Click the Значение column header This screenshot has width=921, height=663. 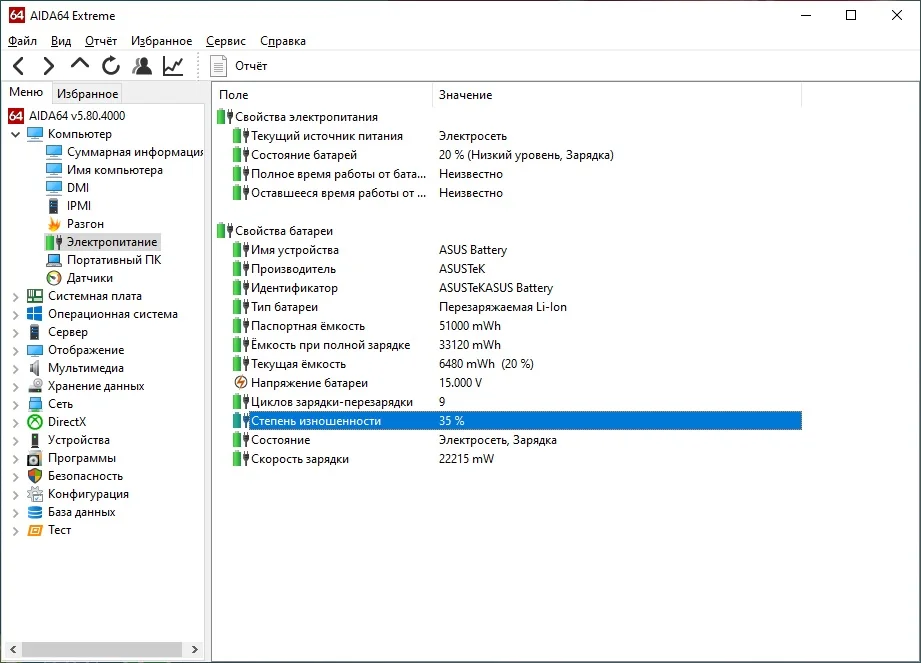[617, 95]
